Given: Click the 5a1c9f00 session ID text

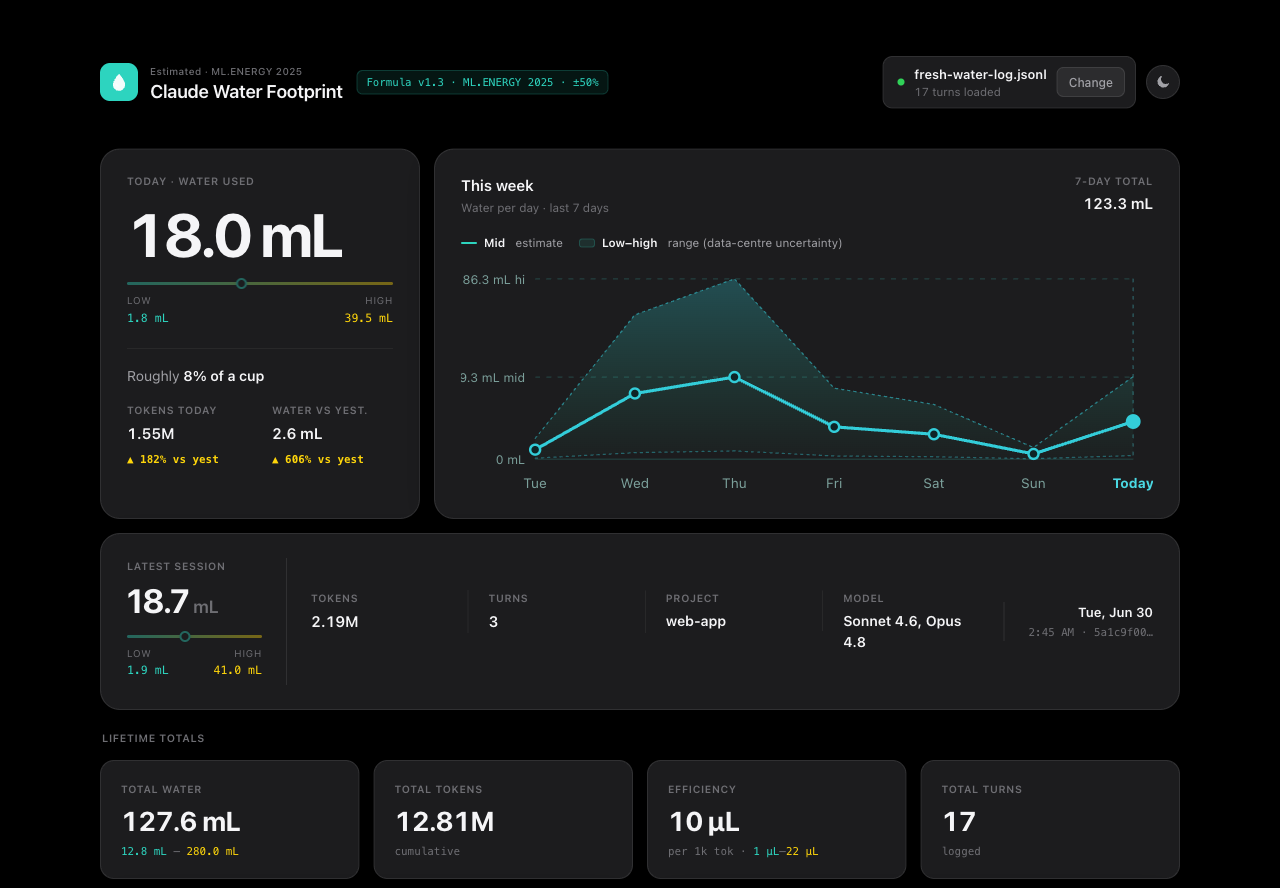Looking at the screenshot, I should (x=1120, y=632).
